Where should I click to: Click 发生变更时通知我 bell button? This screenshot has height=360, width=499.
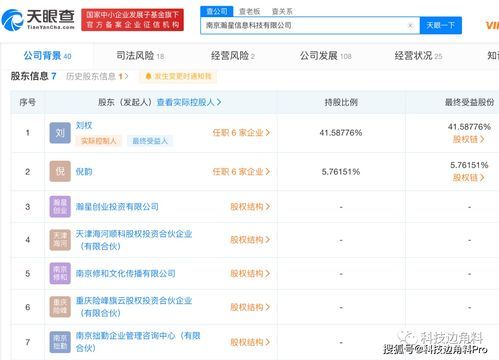178,76
